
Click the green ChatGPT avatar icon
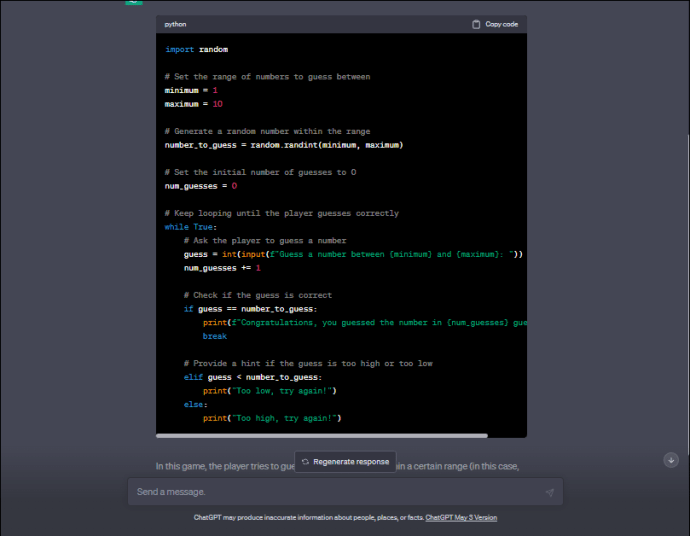[x=133, y=2]
